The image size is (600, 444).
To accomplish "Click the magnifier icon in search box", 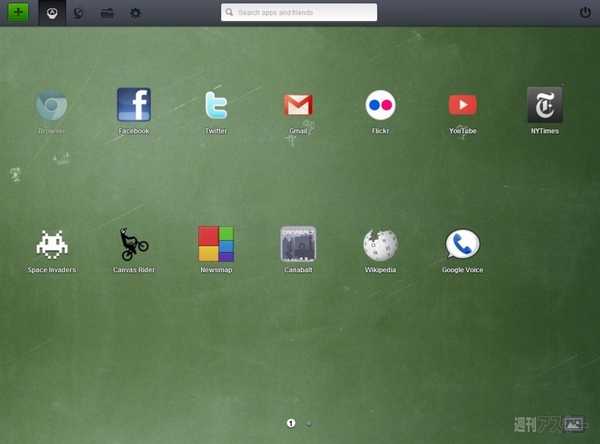I will [x=229, y=12].
